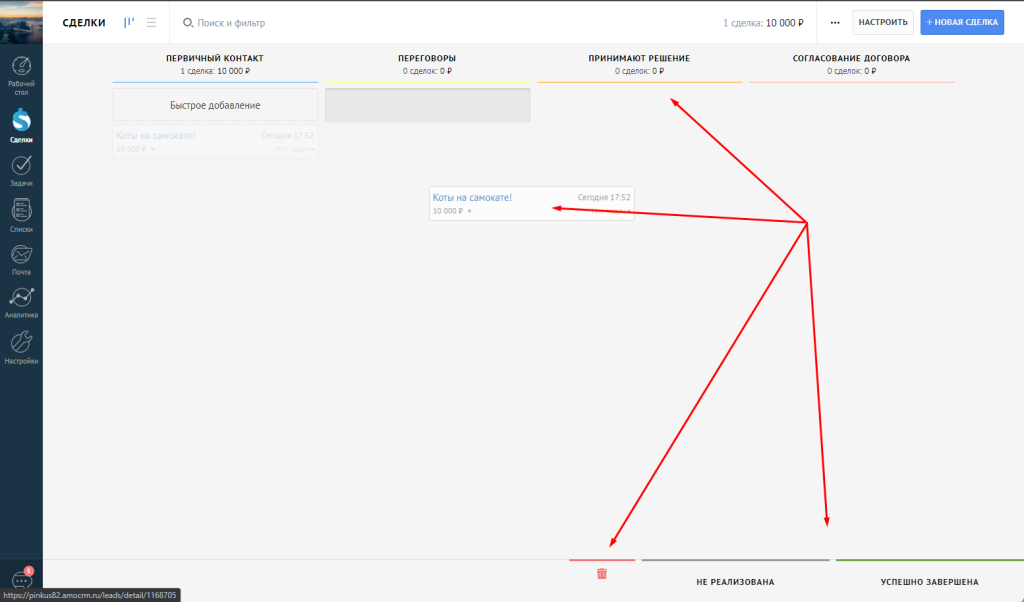The width and height of the screenshot is (1024, 602).
Task: Select the Не реализована status zone
Action: [x=735, y=581]
